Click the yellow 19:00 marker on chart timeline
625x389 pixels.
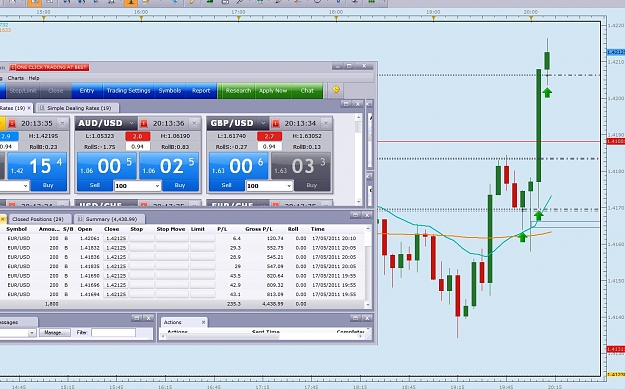tap(433, 18)
